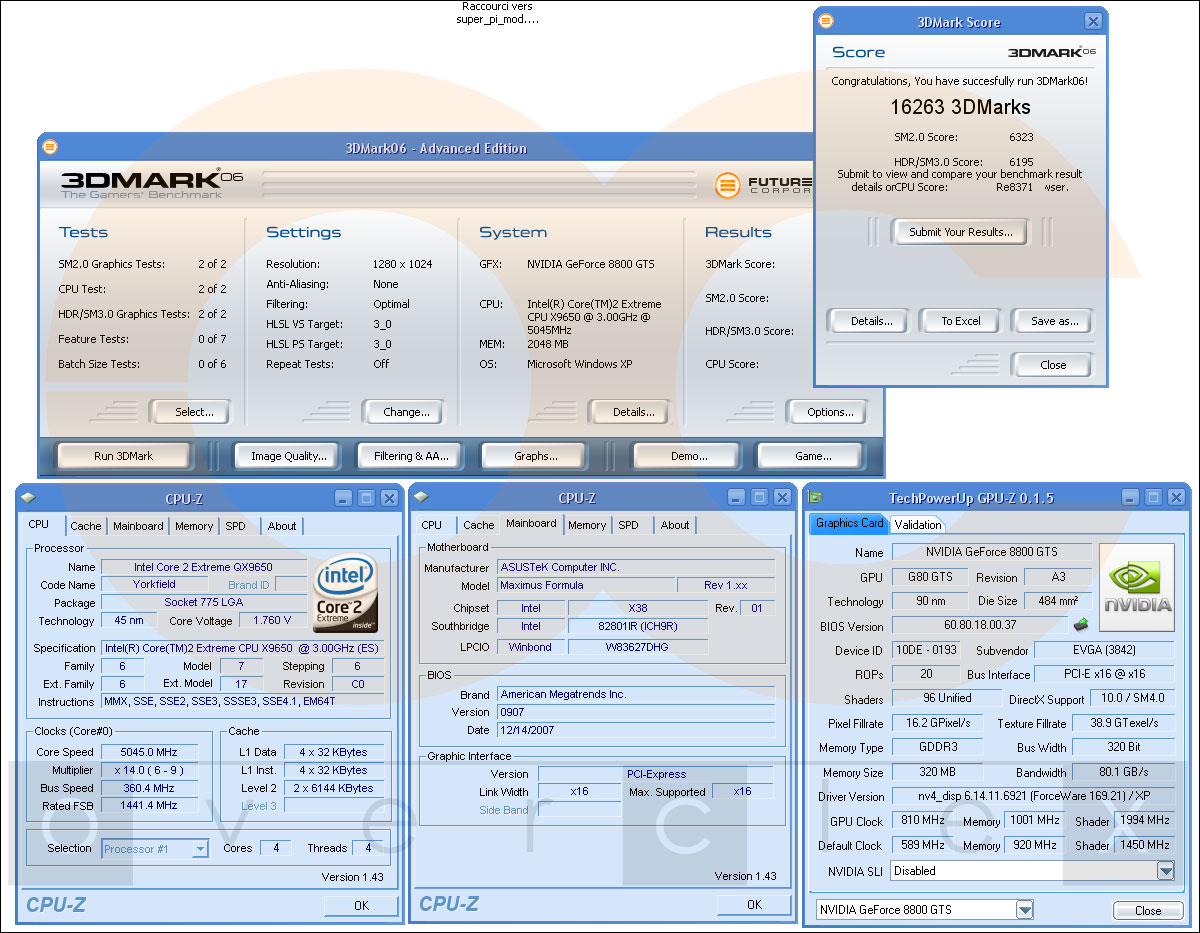Screen dimensions: 1200x933
Task: Switch to Cache tab in processor CPU-Z window
Action: (86, 526)
